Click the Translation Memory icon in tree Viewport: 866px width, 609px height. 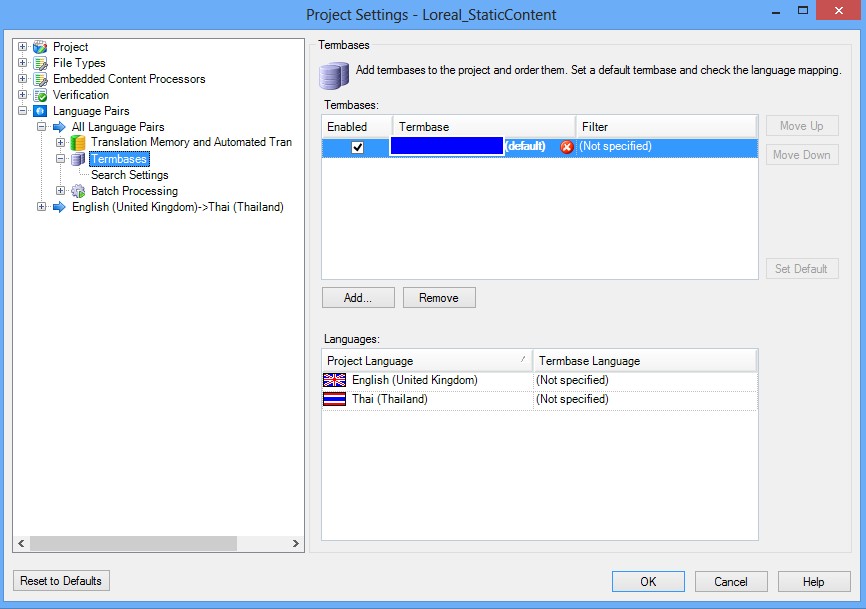[78, 143]
